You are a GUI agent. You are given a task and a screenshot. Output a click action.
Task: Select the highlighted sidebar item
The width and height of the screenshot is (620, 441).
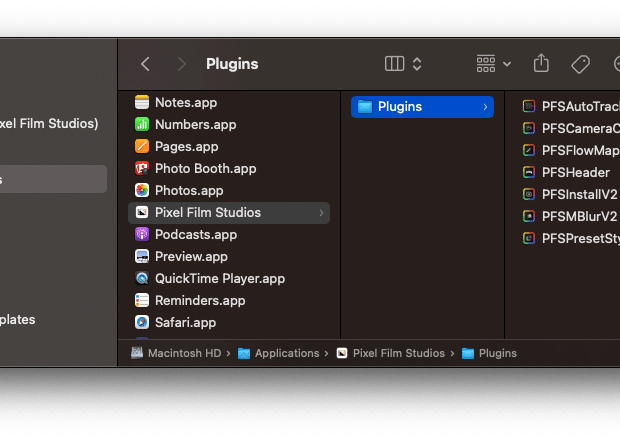[53, 179]
